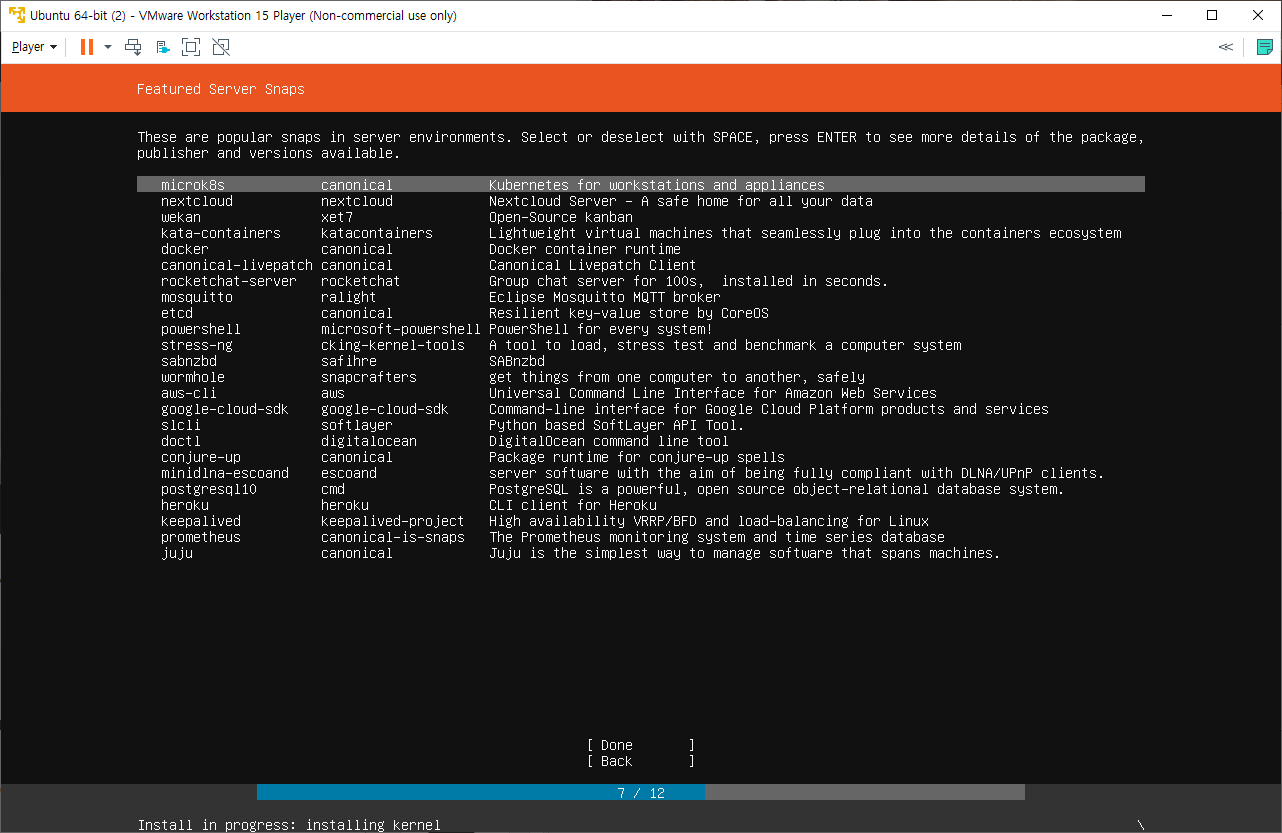Image resolution: width=1282 pixels, height=833 pixels.
Task: Click description 'Eclipse Mosquitto MQTT broker'
Action: [x=605, y=297]
